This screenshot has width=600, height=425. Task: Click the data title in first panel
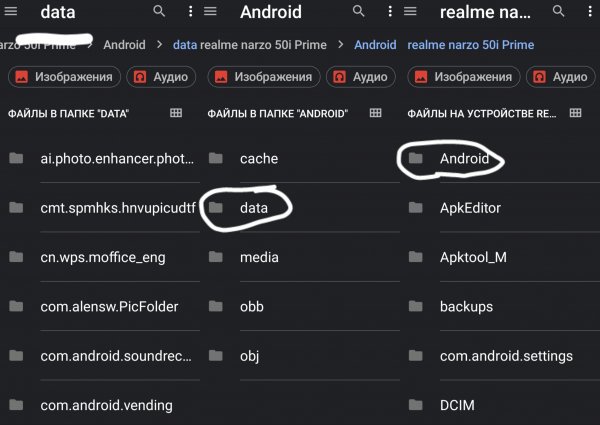tap(58, 12)
